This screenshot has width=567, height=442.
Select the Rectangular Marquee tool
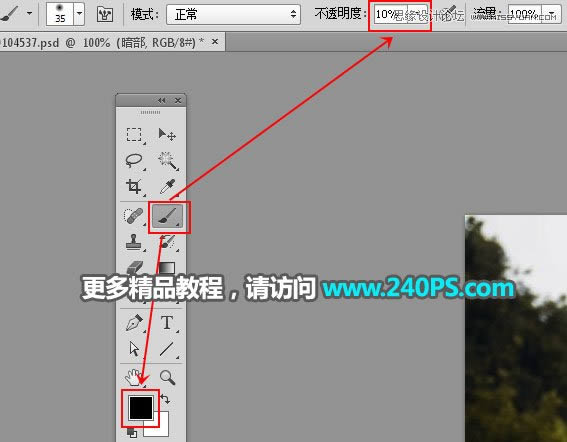(134, 135)
